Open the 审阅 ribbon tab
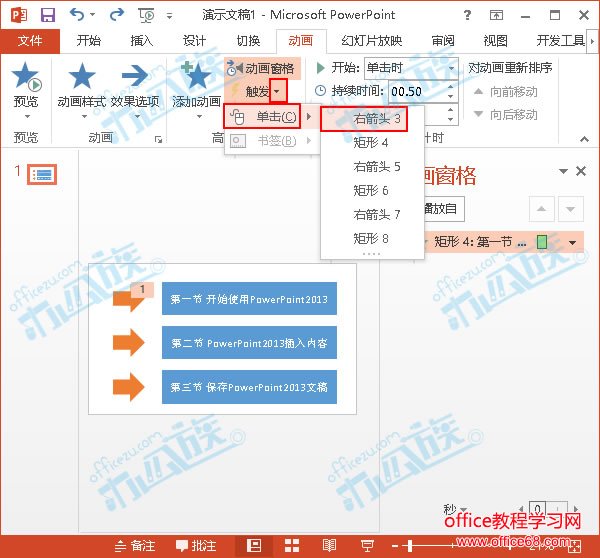Image resolution: width=600 pixels, height=558 pixels. [443, 41]
